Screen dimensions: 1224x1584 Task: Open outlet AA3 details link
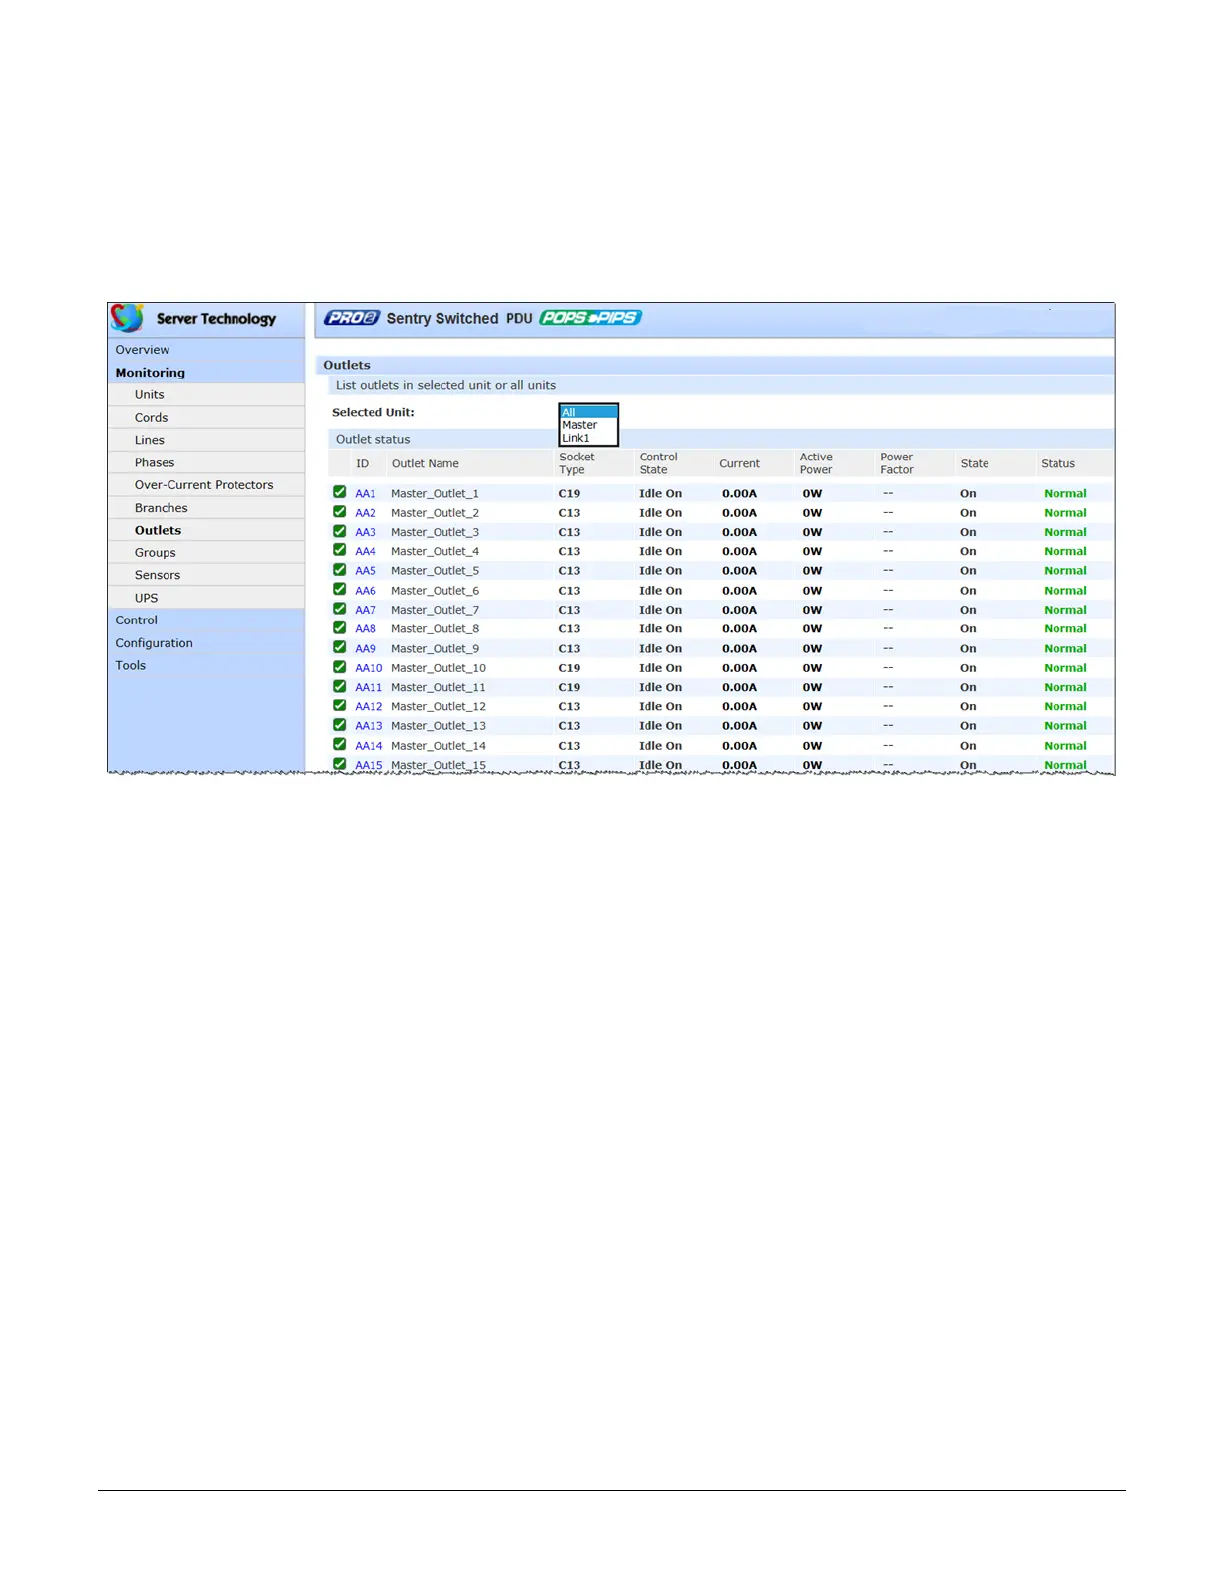[x=365, y=532]
